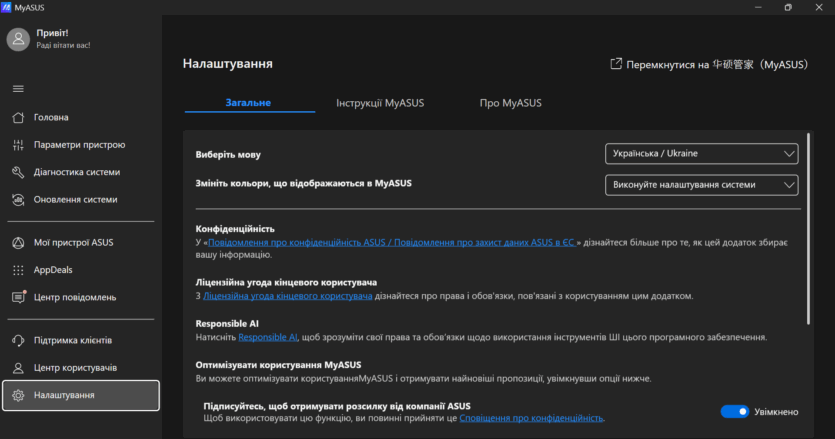The width and height of the screenshot is (835, 439).
Task: Click the settings page vertical scrollbar
Action: click(x=808, y=230)
